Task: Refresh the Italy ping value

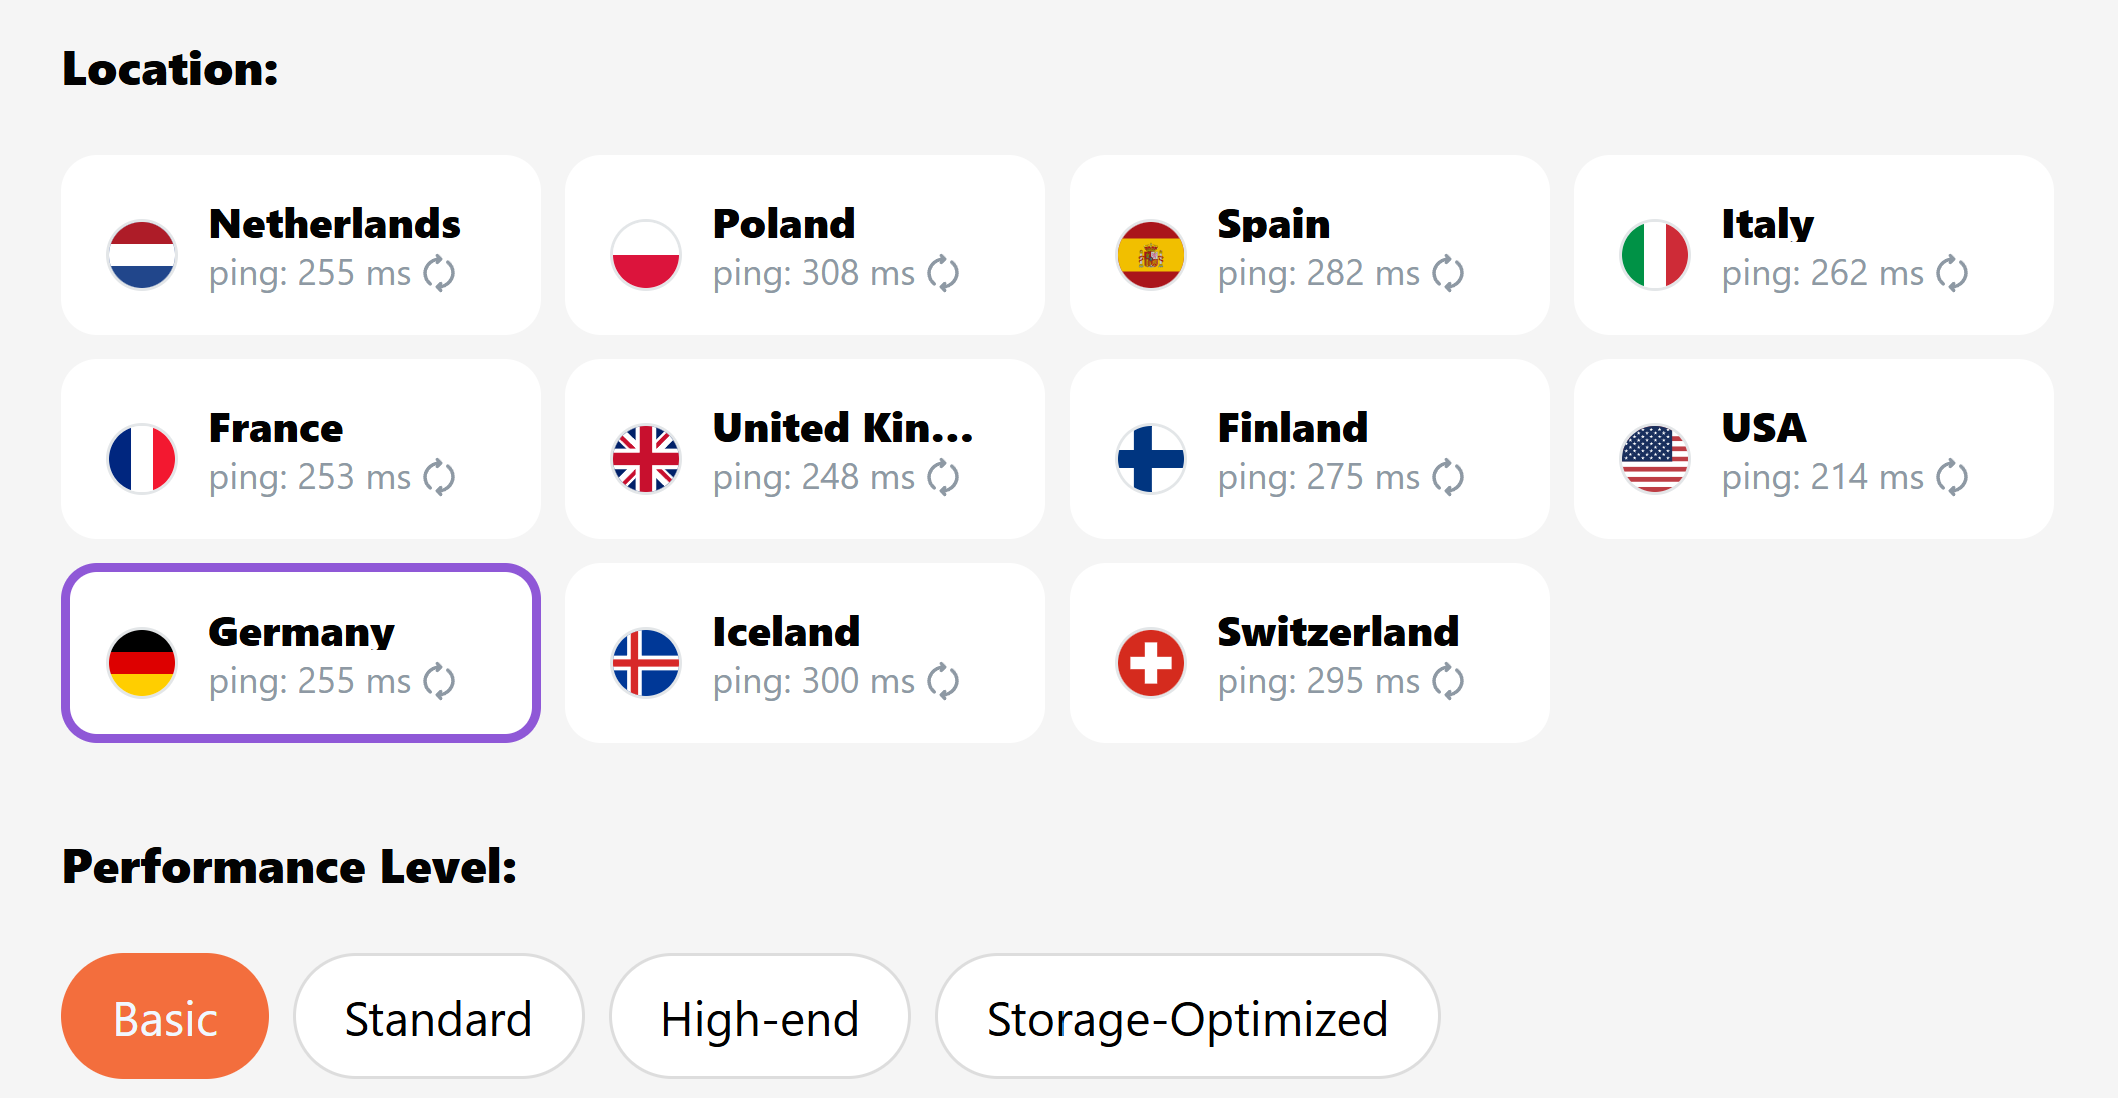Action: (1952, 273)
